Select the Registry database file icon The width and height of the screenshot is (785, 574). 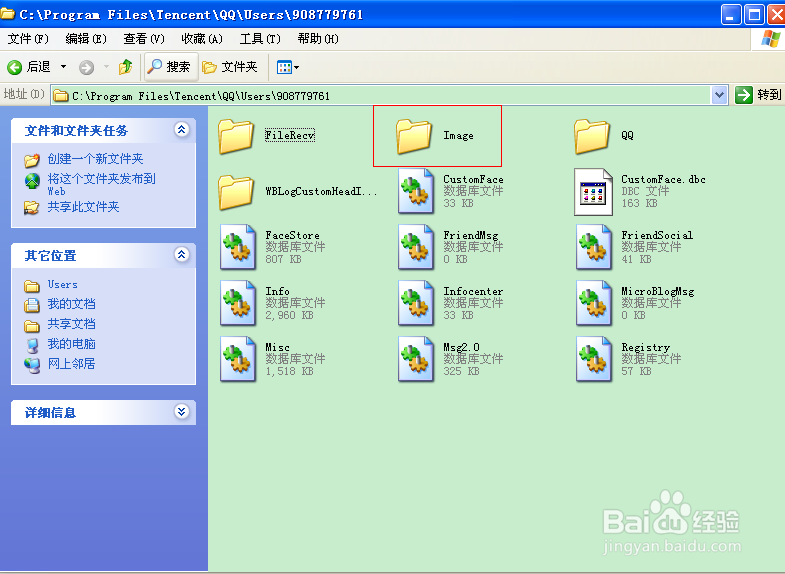pos(594,359)
